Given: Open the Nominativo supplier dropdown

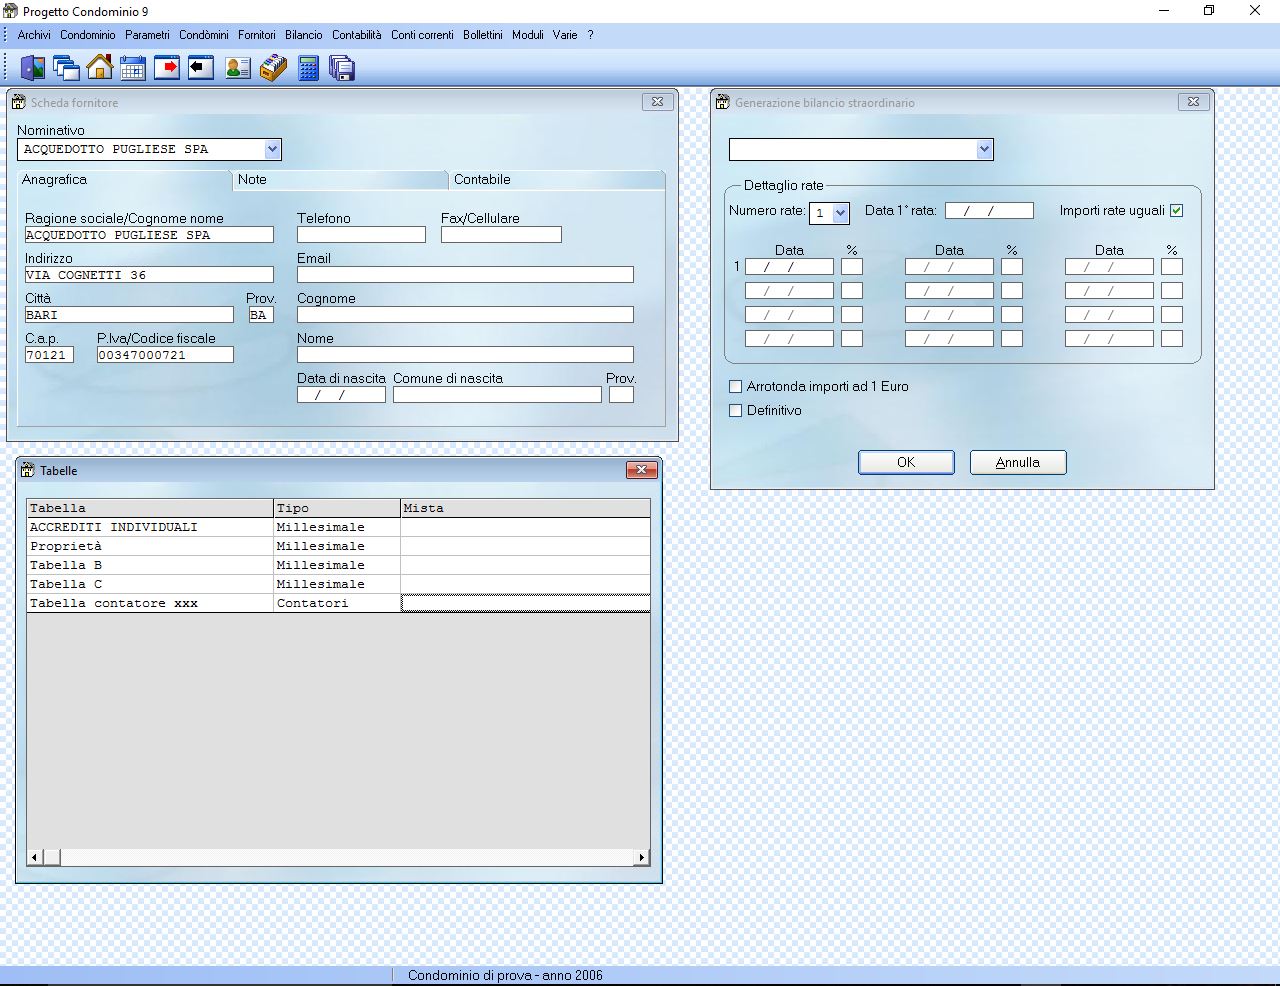Looking at the screenshot, I should [x=272, y=149].
